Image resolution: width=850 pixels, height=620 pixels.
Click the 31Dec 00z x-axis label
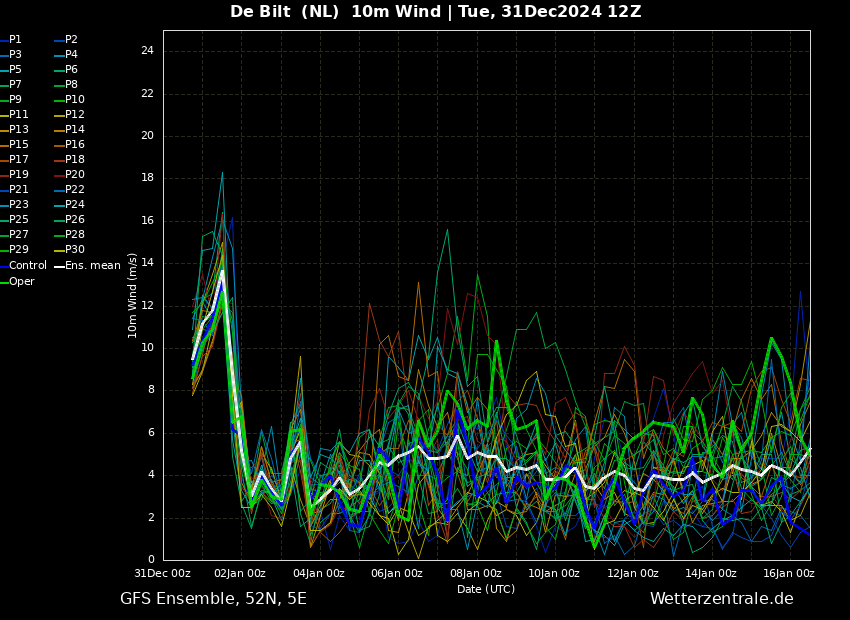click(162, 573)
